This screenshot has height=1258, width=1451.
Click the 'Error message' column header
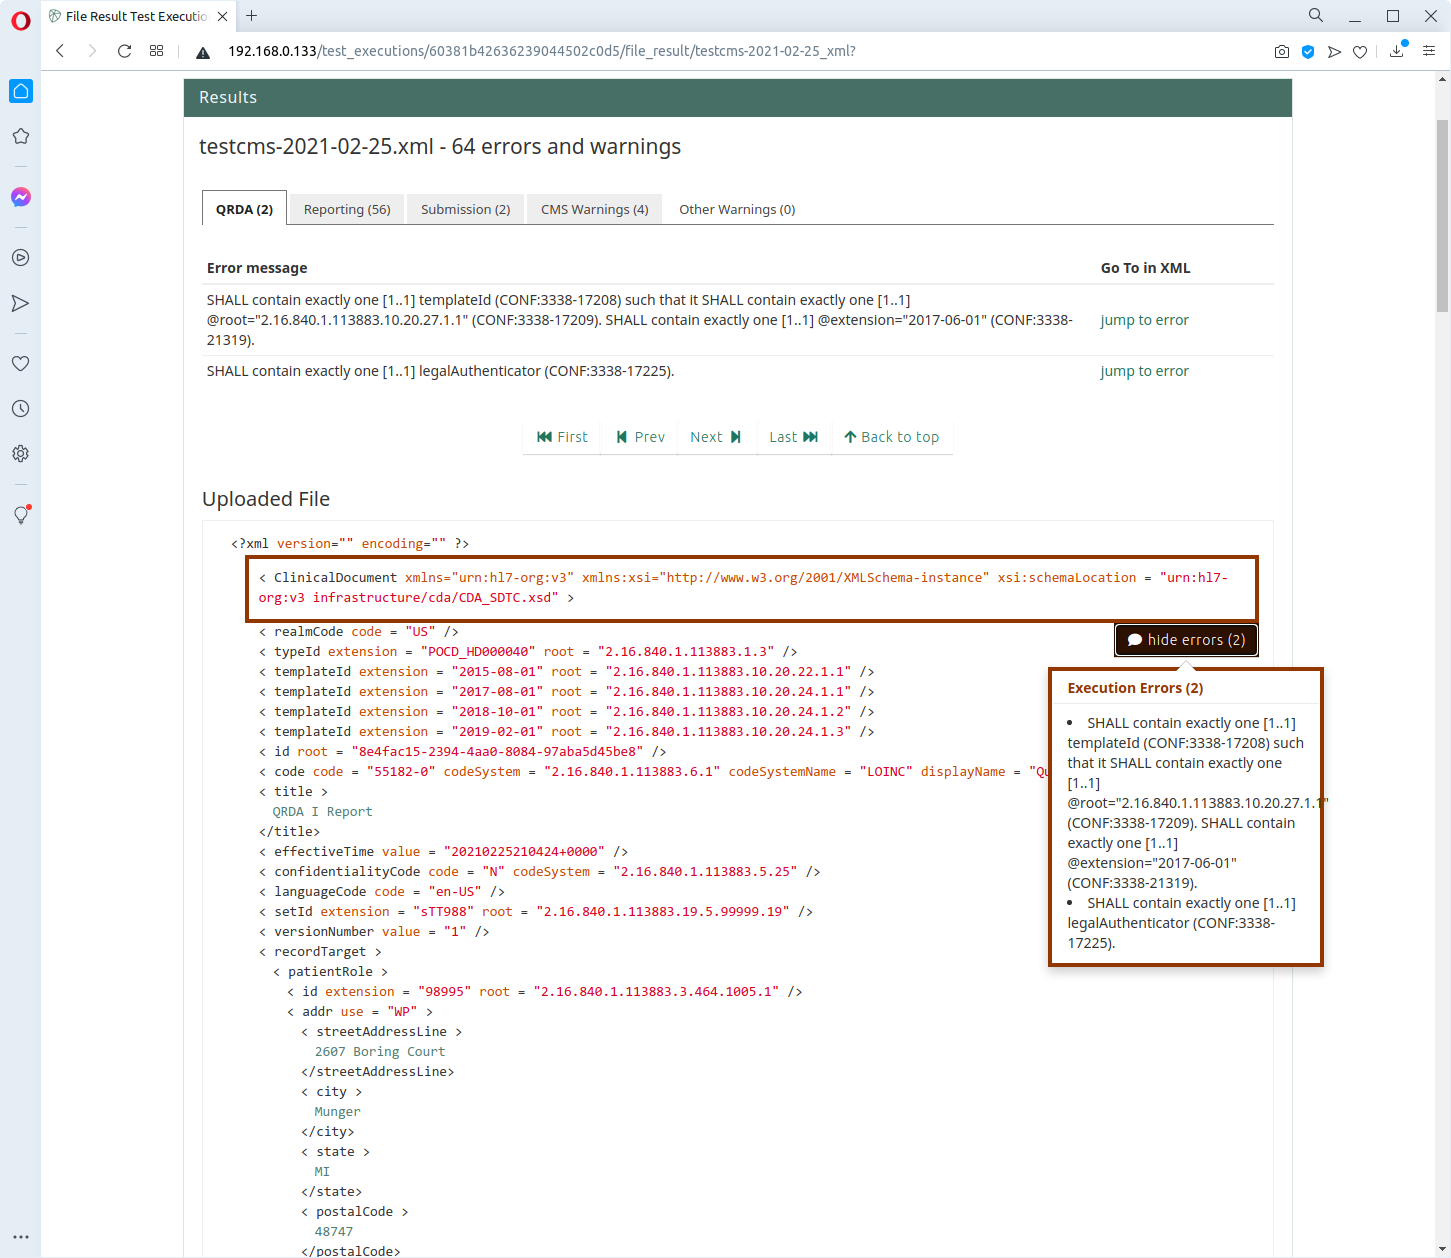(x=257, y=268)
